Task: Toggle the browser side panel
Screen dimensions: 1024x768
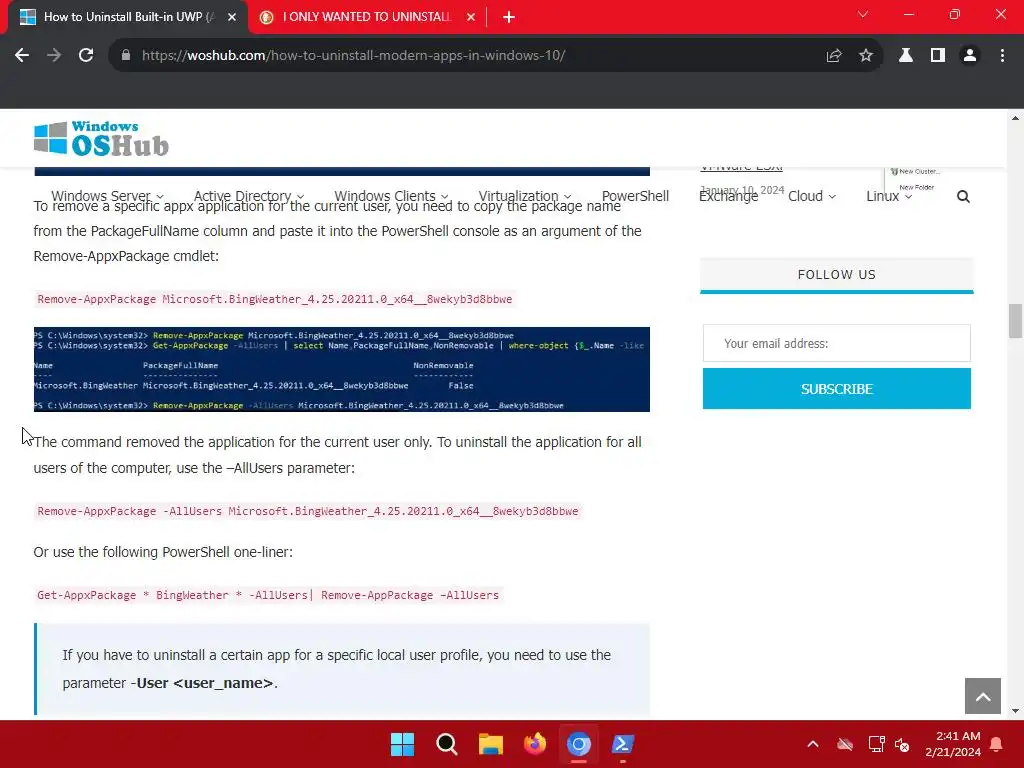Action: click(x=938, y=56)
